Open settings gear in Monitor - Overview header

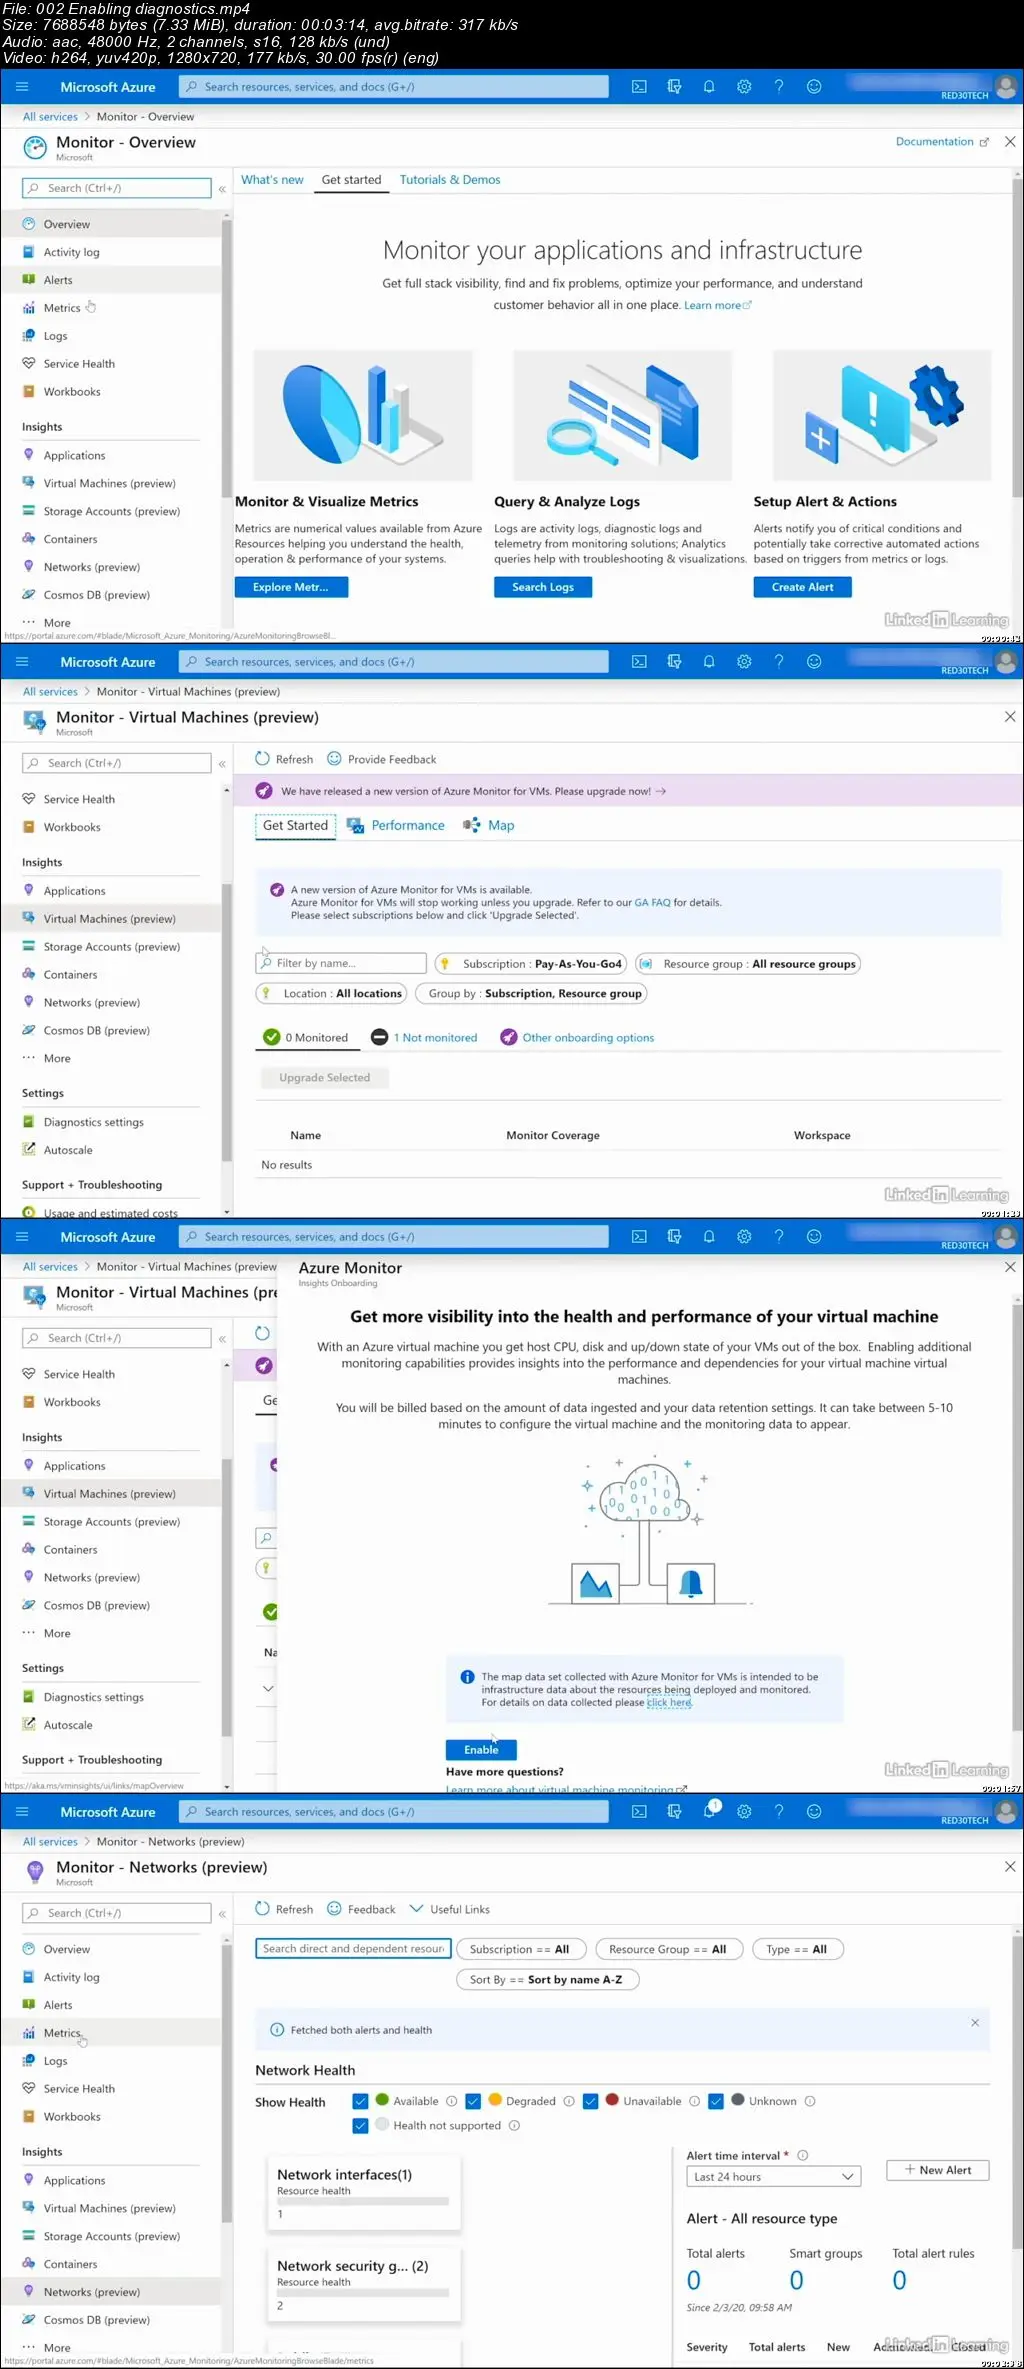pos(744,87)
